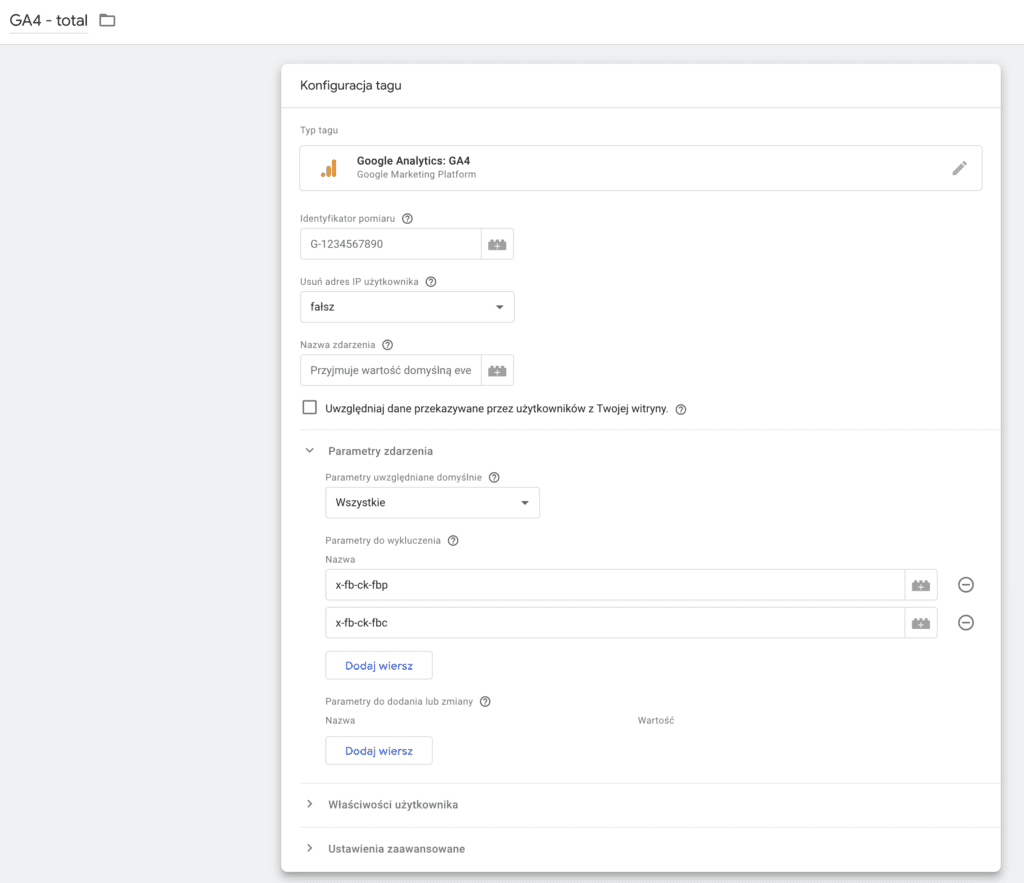1024x883 pixels.
Task: Click the Konfiguracja tagu heading
Action: [x=351, y=86]
